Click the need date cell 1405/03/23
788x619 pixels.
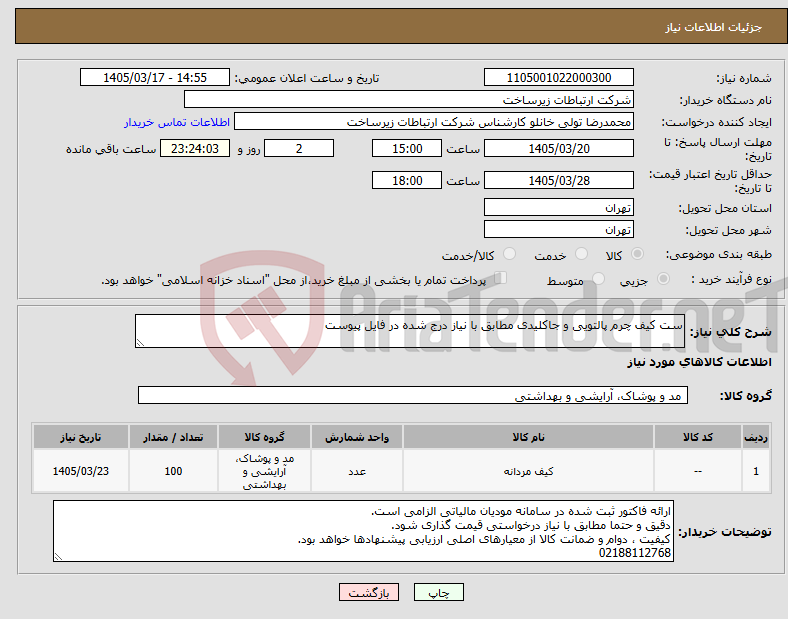pyautogui.click(x=81, y=471)
